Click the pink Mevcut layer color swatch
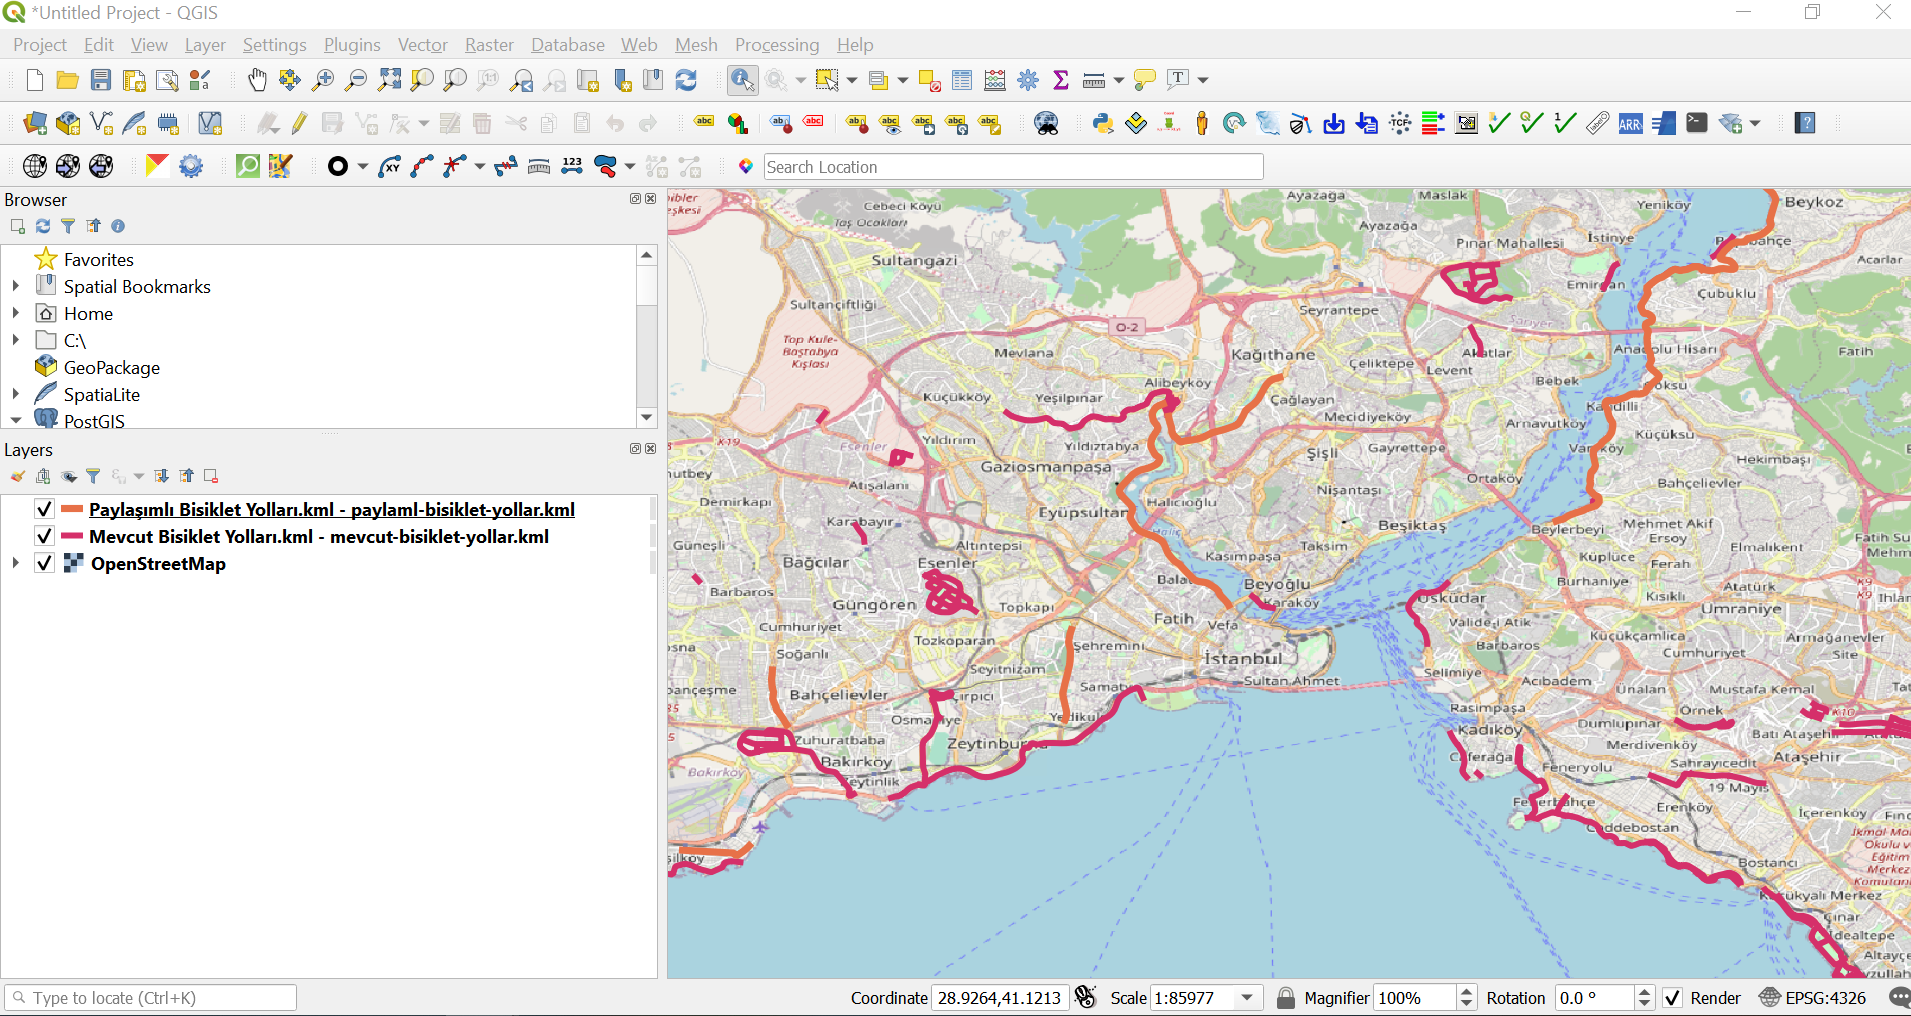1911x1016 pixels. point(72,536)
